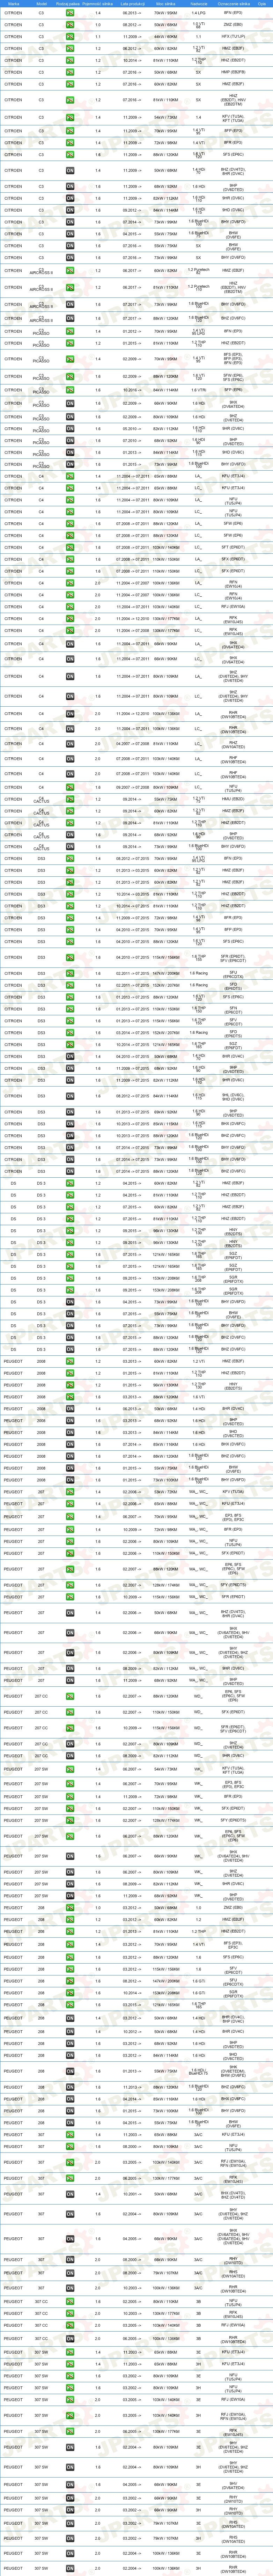Click the Pojemność silnika column header
The height and width of the screenshot is (2576, 273).
point(98,4)
